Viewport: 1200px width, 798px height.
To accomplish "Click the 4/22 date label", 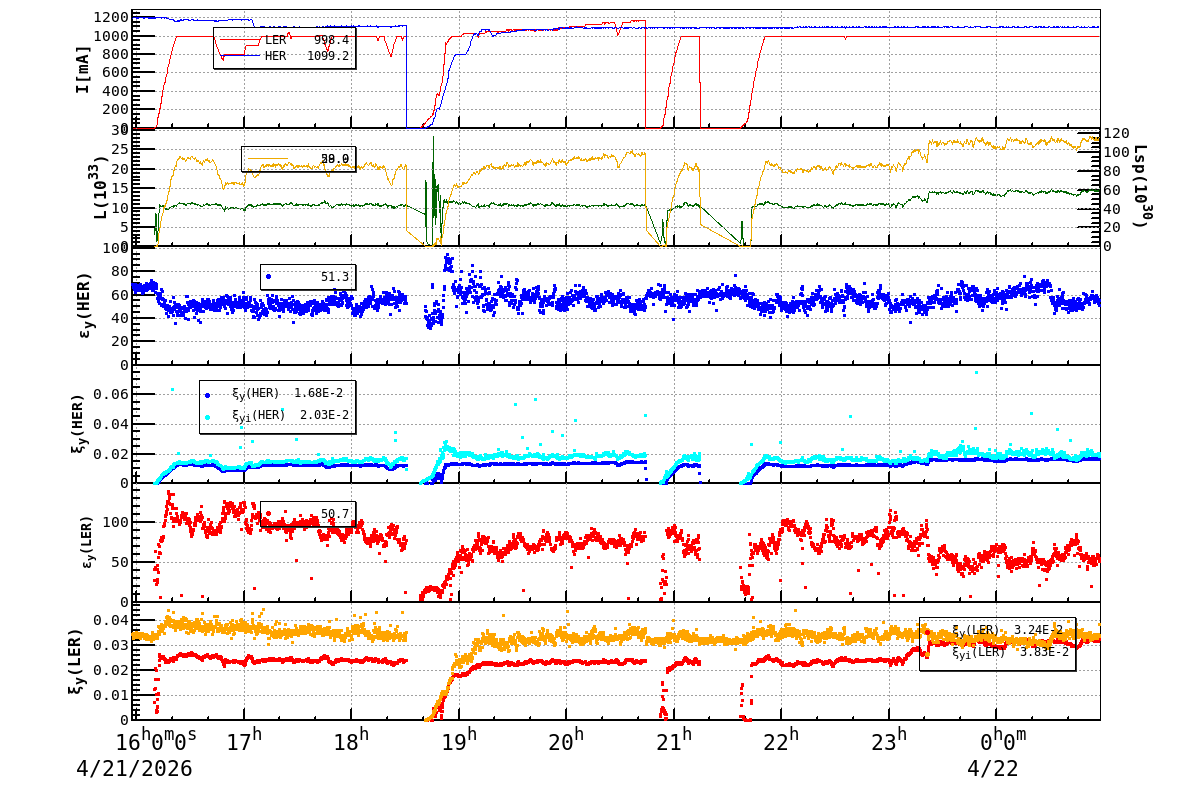I will coord(991,770).
